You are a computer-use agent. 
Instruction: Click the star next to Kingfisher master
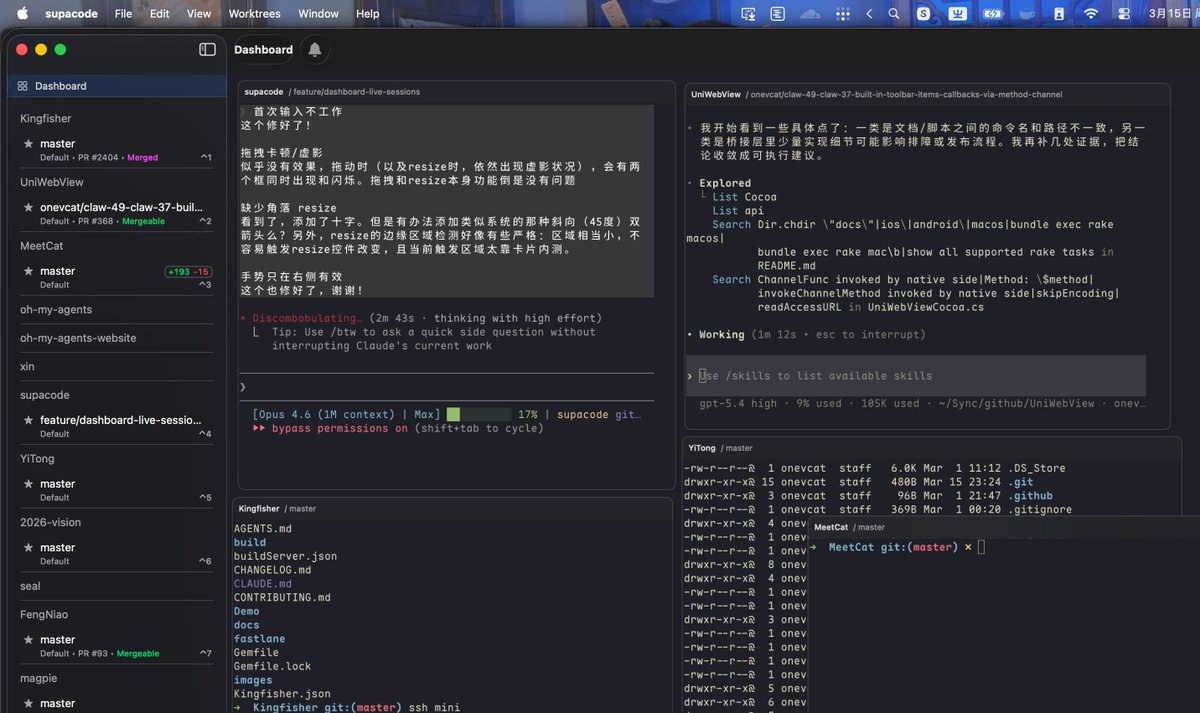click(x=28, y=144)
